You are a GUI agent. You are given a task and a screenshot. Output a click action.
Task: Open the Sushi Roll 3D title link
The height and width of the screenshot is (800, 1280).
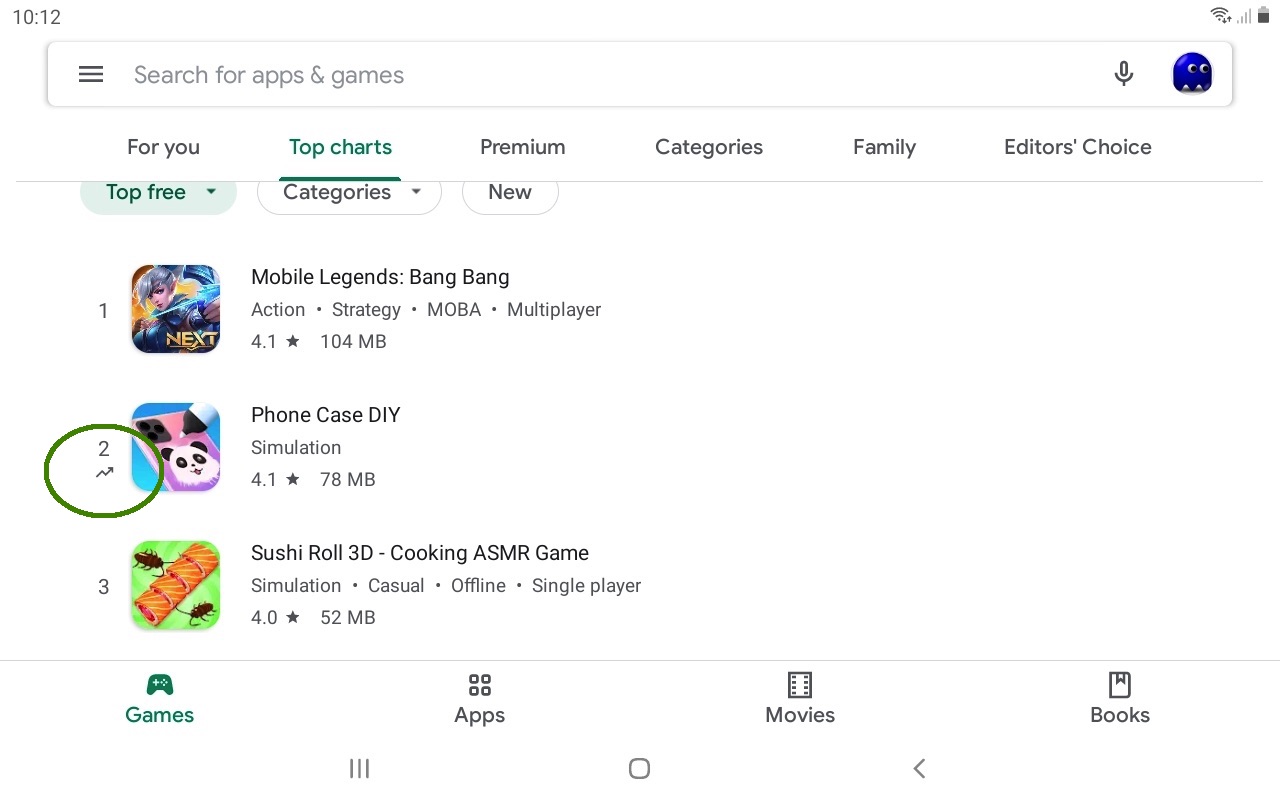point(420,553)
